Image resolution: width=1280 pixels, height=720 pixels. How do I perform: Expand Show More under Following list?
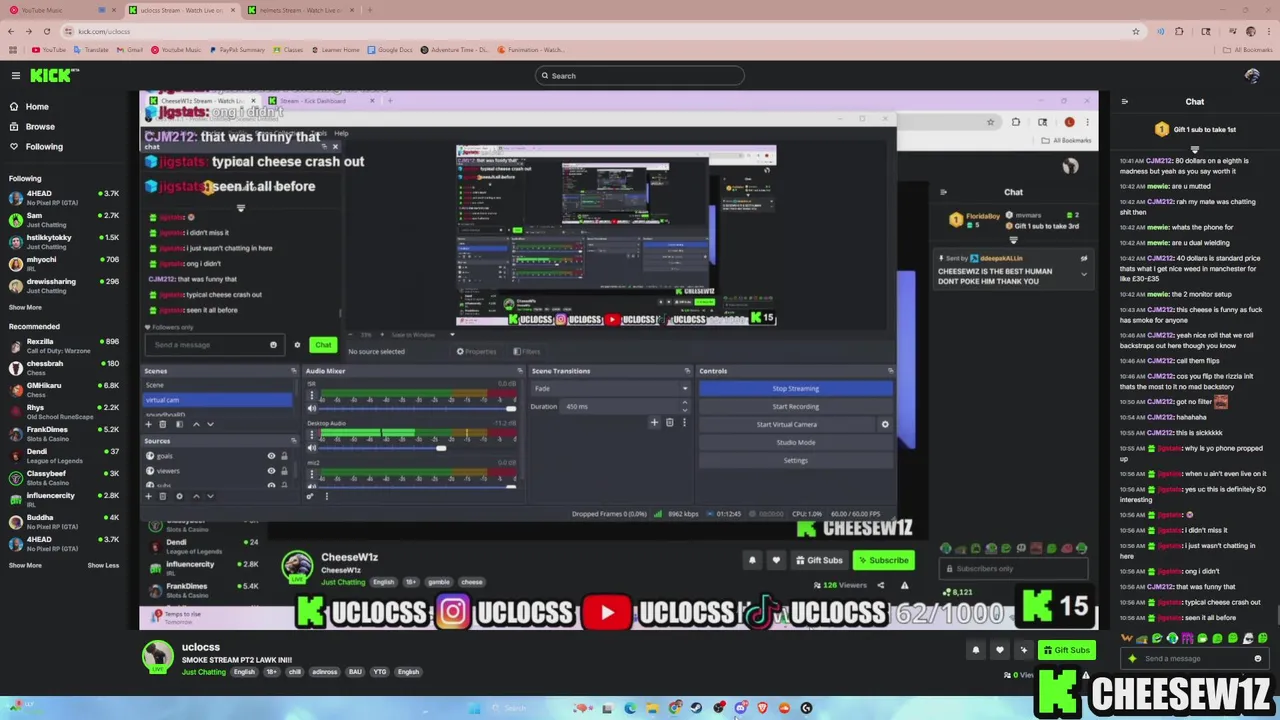coord(25,308)
